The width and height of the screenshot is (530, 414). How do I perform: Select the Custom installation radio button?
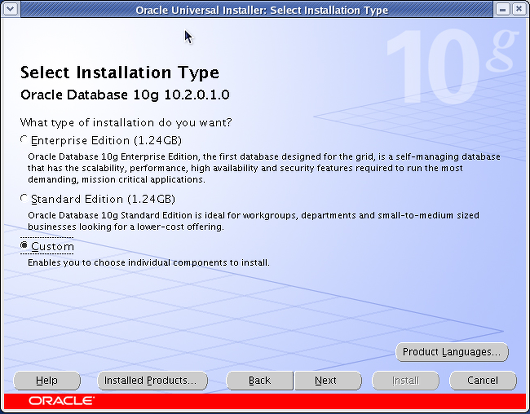tap(24, 245)
